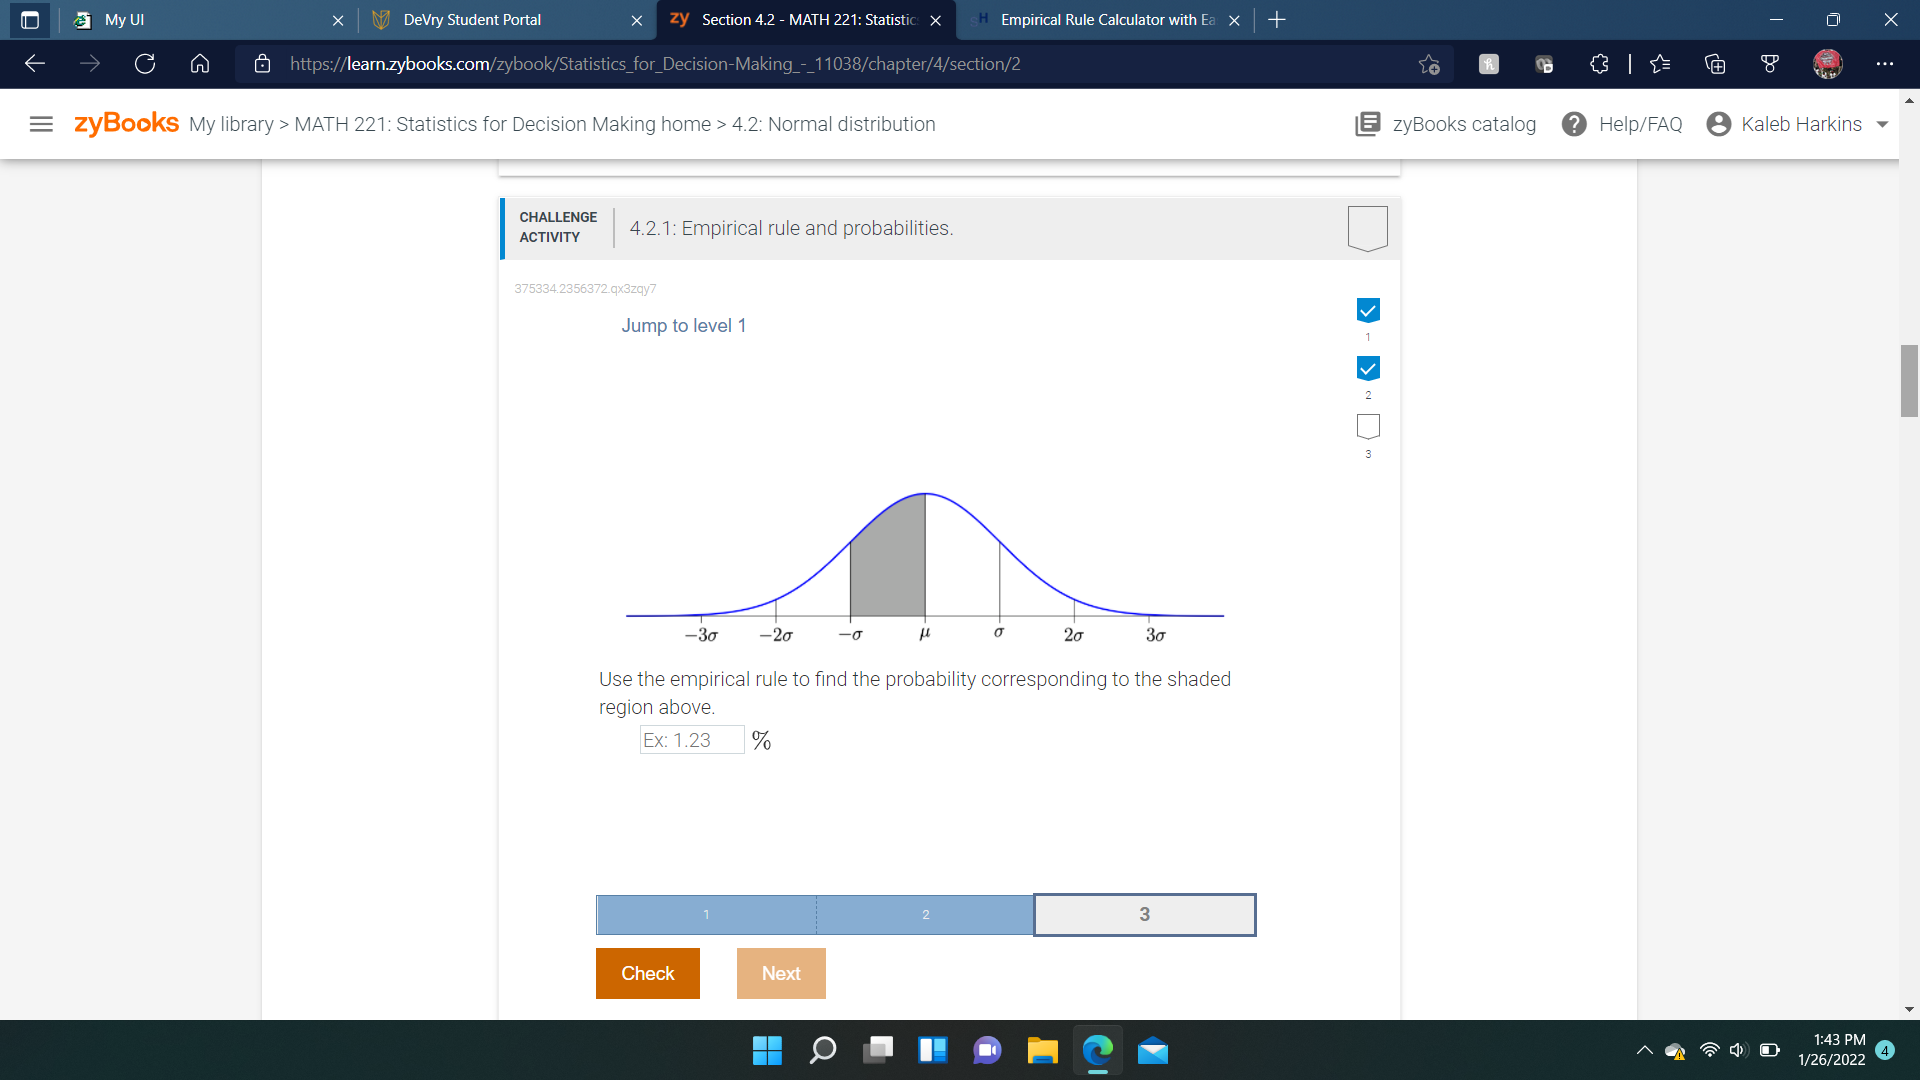The width and height of the screenshot is (1920, 1080).
Task: Select completed level 2 checkbox
Action: pyautogui.click(x=1368, y=369)
